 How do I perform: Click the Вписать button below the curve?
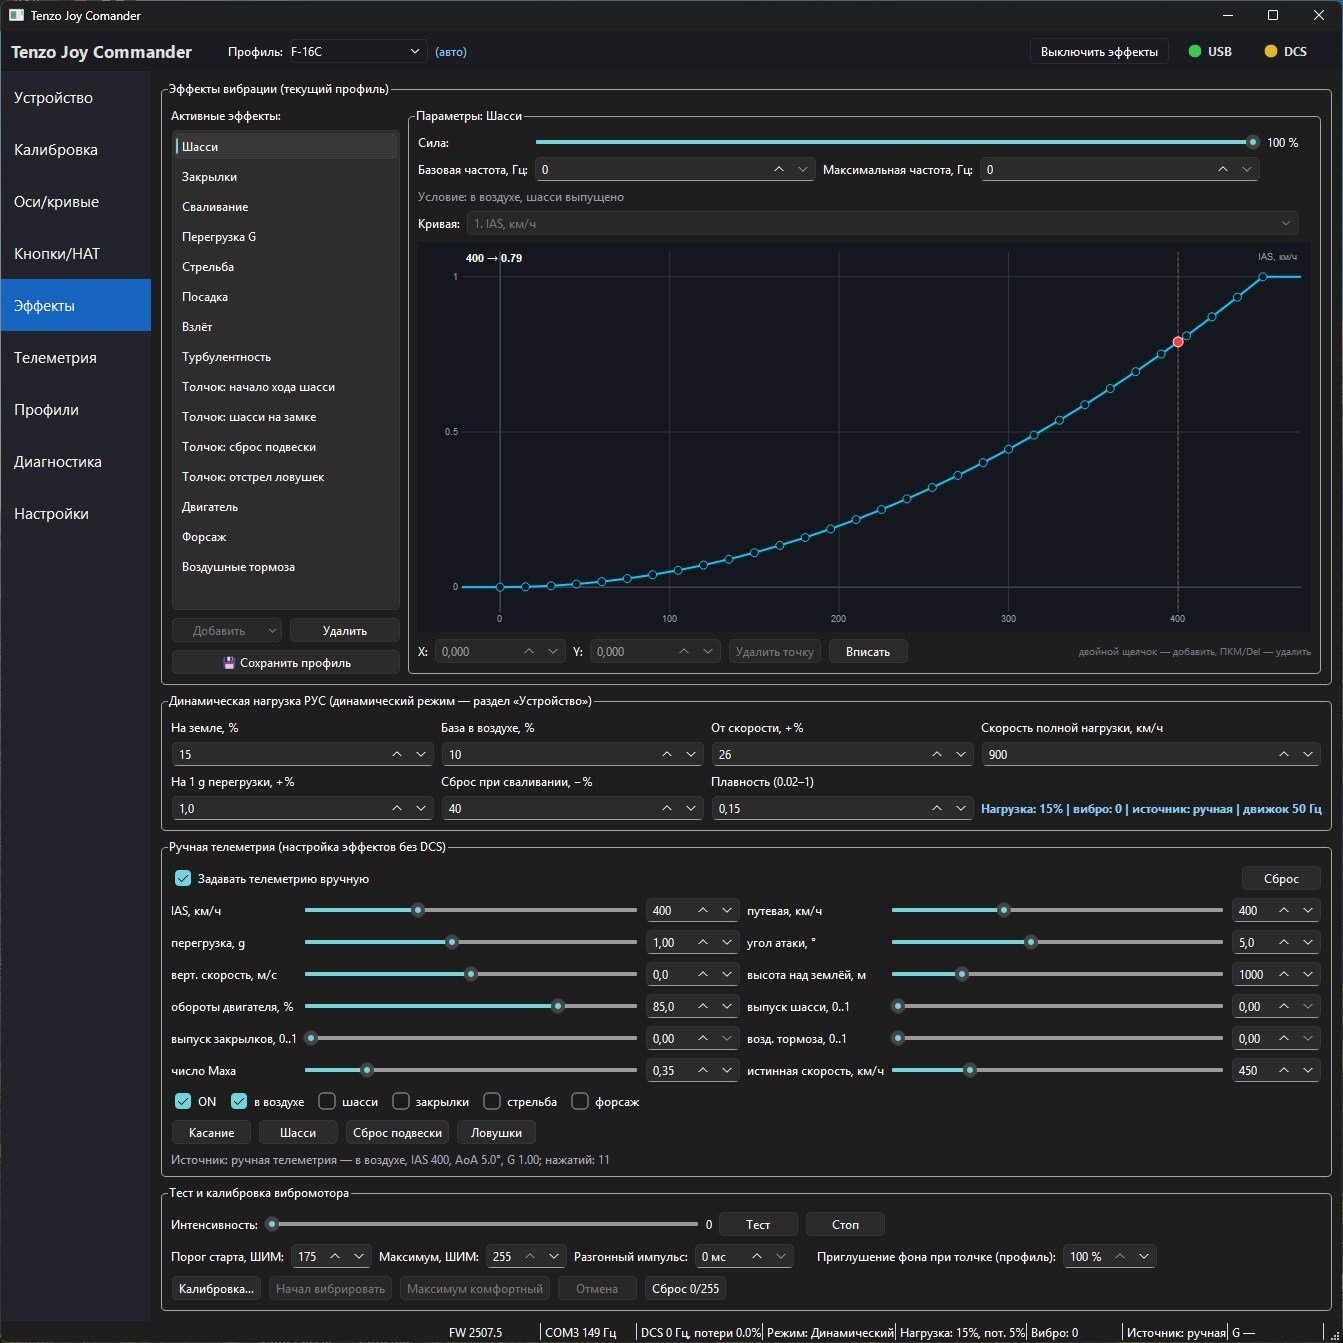(x=868, y=652)
